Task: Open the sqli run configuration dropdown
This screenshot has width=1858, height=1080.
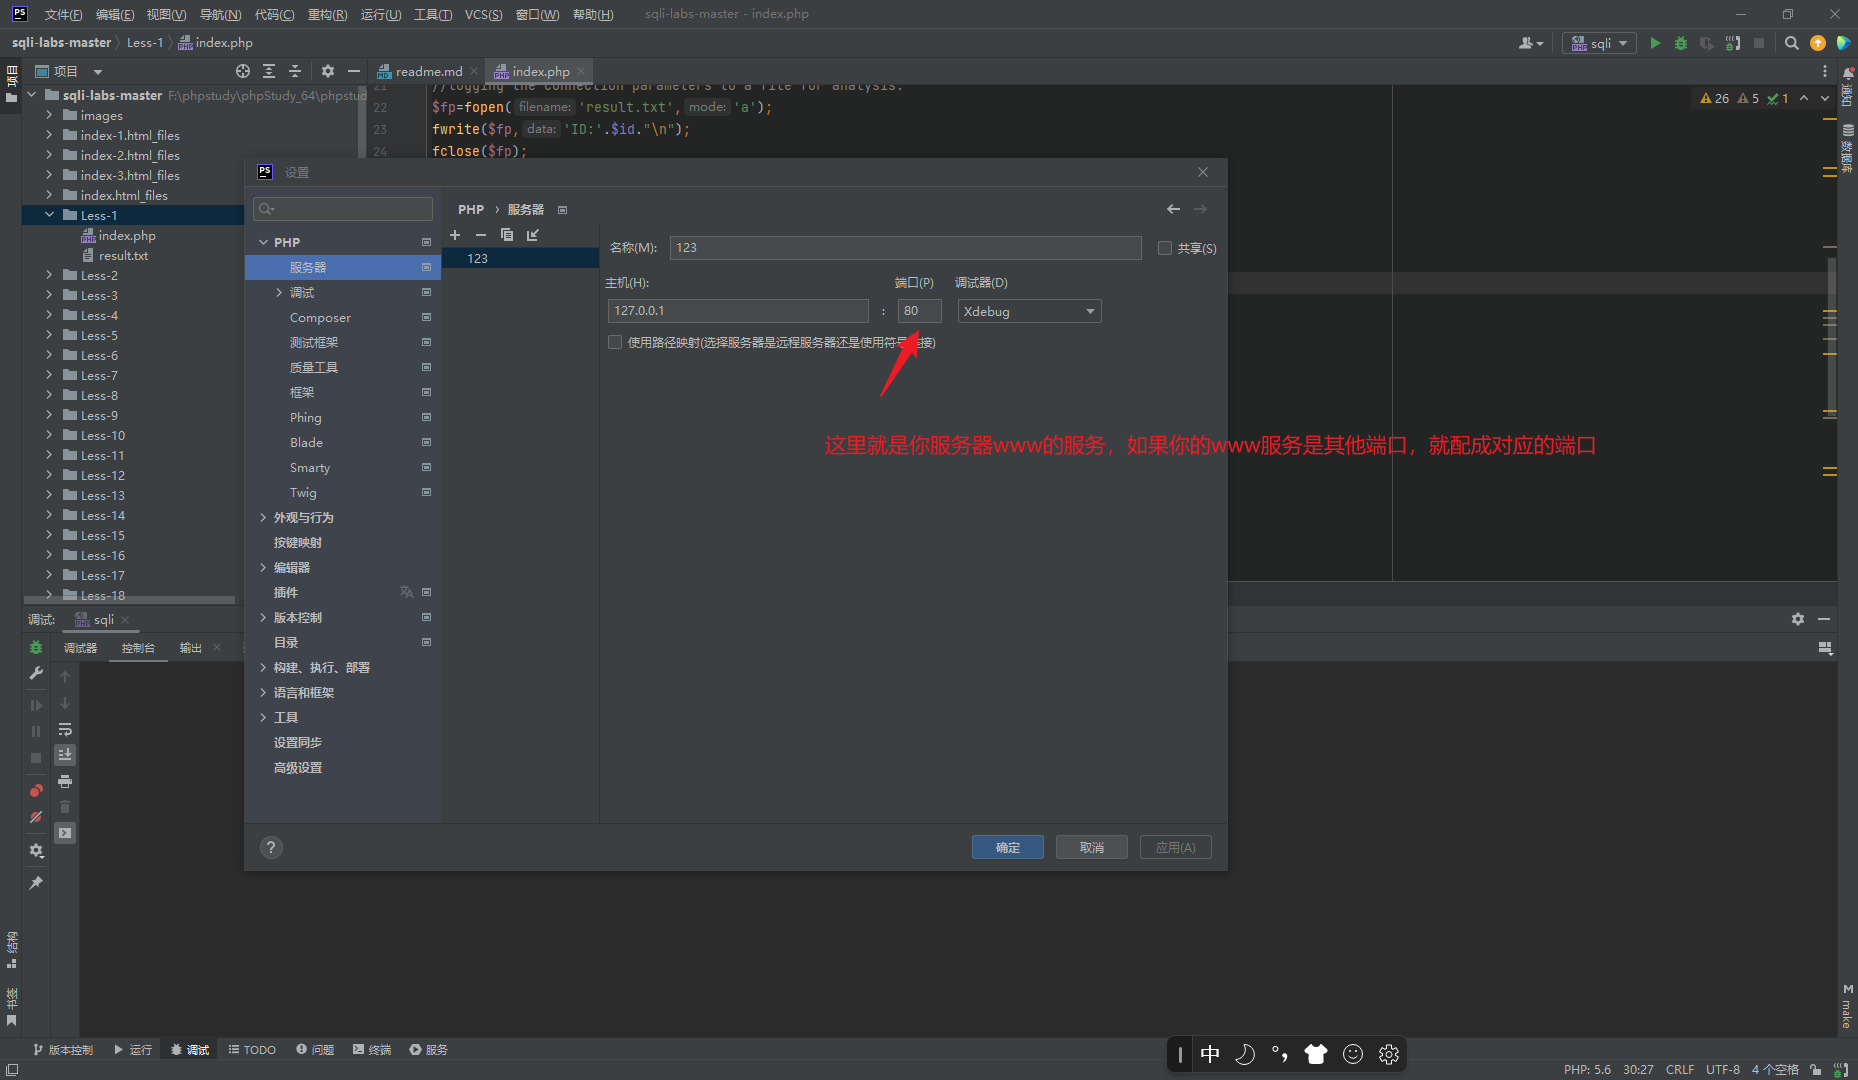Action: click(x=1600, y=43)
